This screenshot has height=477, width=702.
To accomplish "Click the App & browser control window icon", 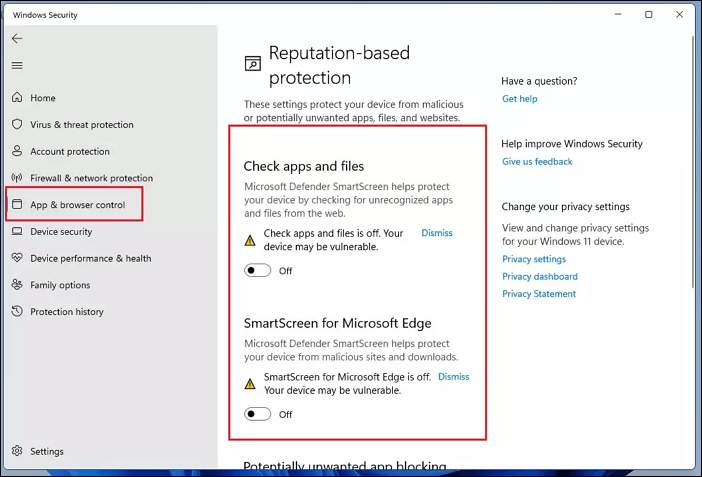I will [x=17, y=204].
